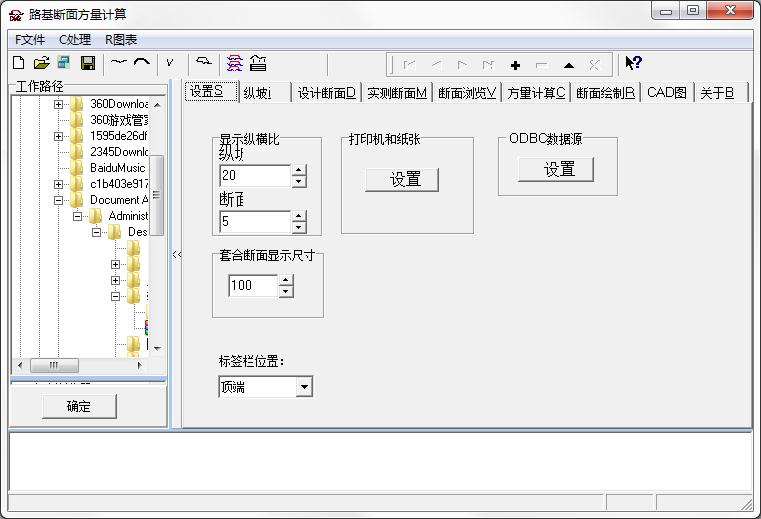This screenshot has width=761, height=519.
Task: Increase the 纵坡 ratio value of 20
Action: [x=299, y=170]
